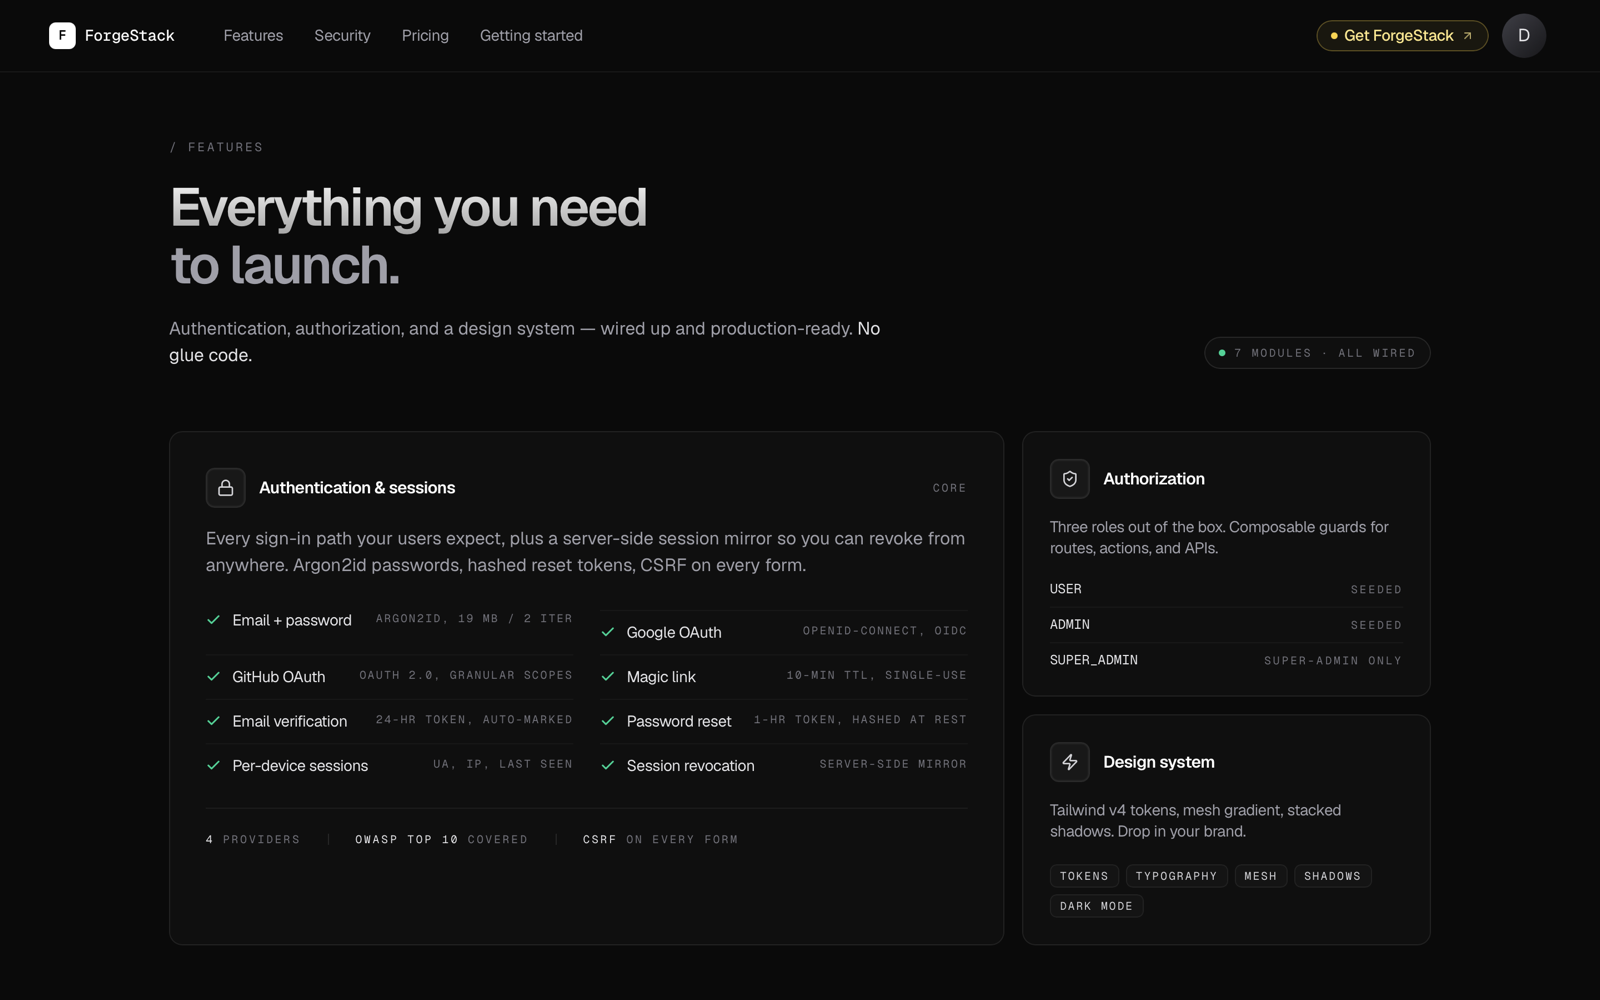Click the 10-MIN TTL, SINGLE-USE note

tap(877, 675)
